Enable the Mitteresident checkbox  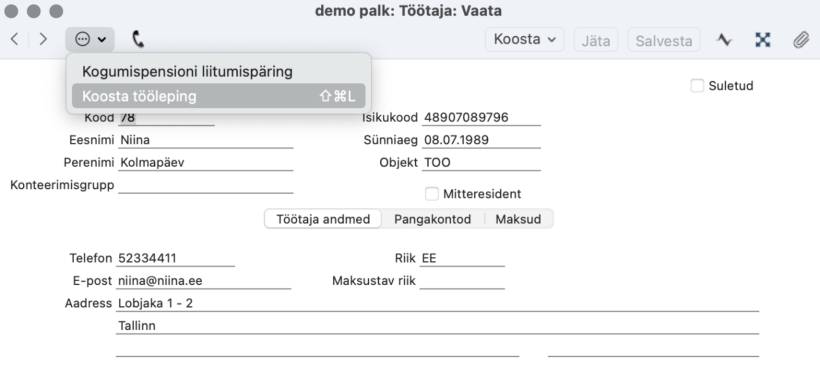pyautogui.click(x=431, y=194)
